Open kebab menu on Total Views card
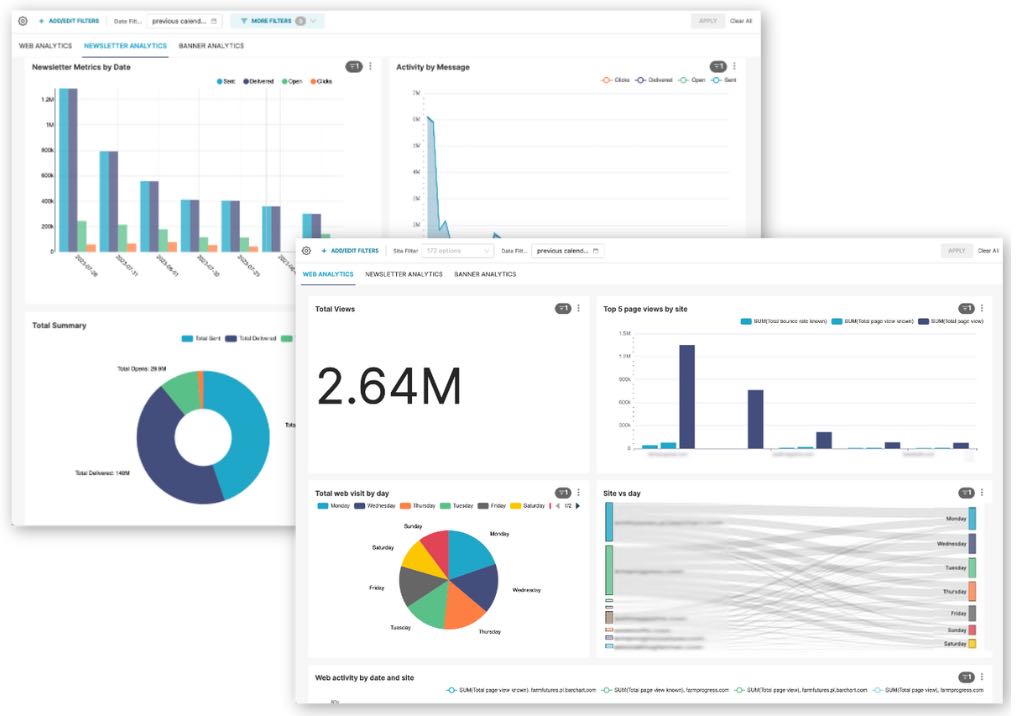This screenshot has height=716, width=1018. tap(579, 309)
